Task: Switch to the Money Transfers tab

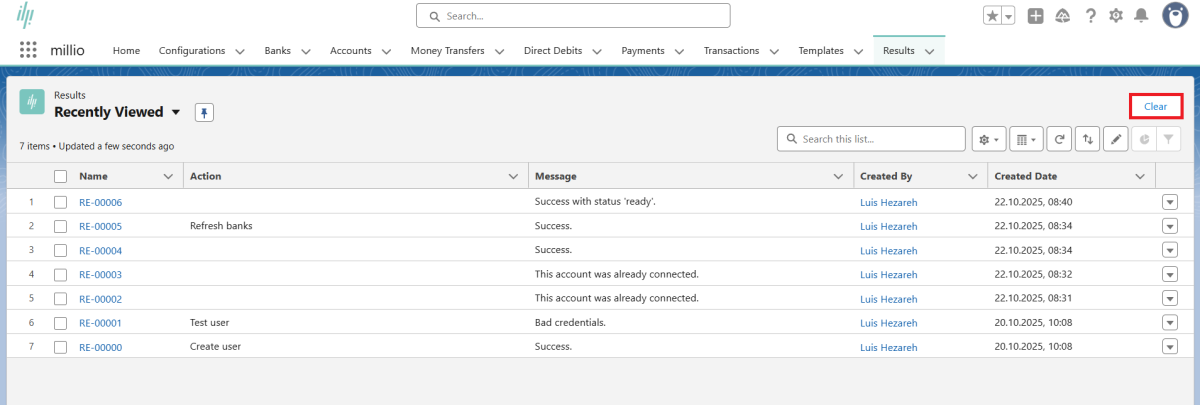Action: pyautogui.click(x=448, y=50)
